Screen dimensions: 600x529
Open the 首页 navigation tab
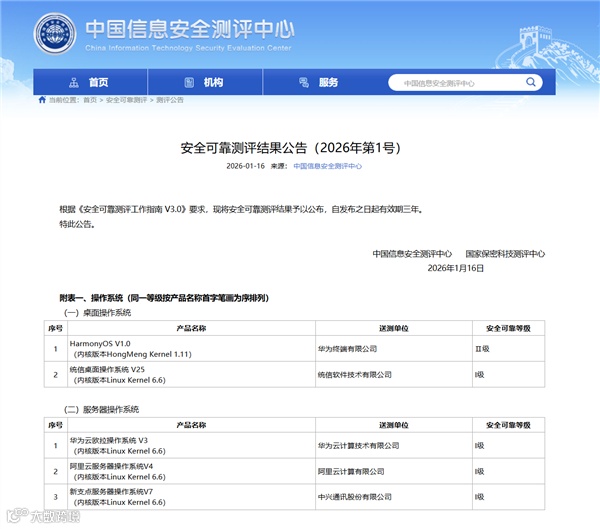tap(90, 82)
